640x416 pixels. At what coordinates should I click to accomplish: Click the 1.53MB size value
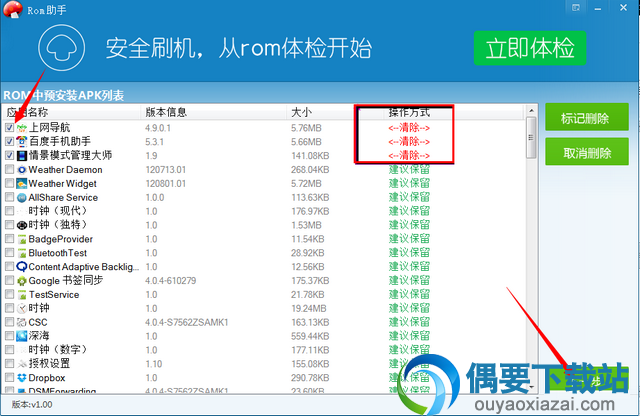pyautogui.click(x=307, y=225)
